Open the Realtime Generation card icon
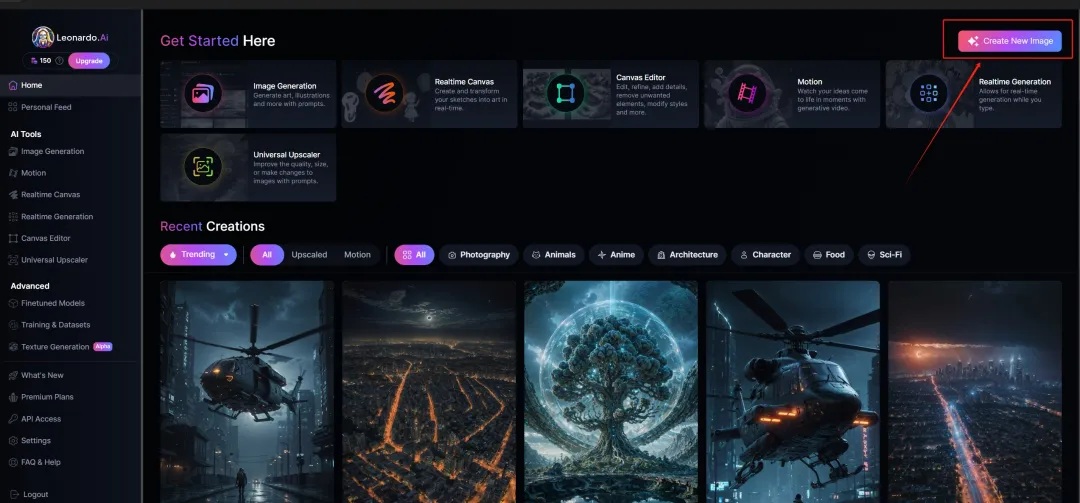The image size is (1080, 503). click(928, 93)
